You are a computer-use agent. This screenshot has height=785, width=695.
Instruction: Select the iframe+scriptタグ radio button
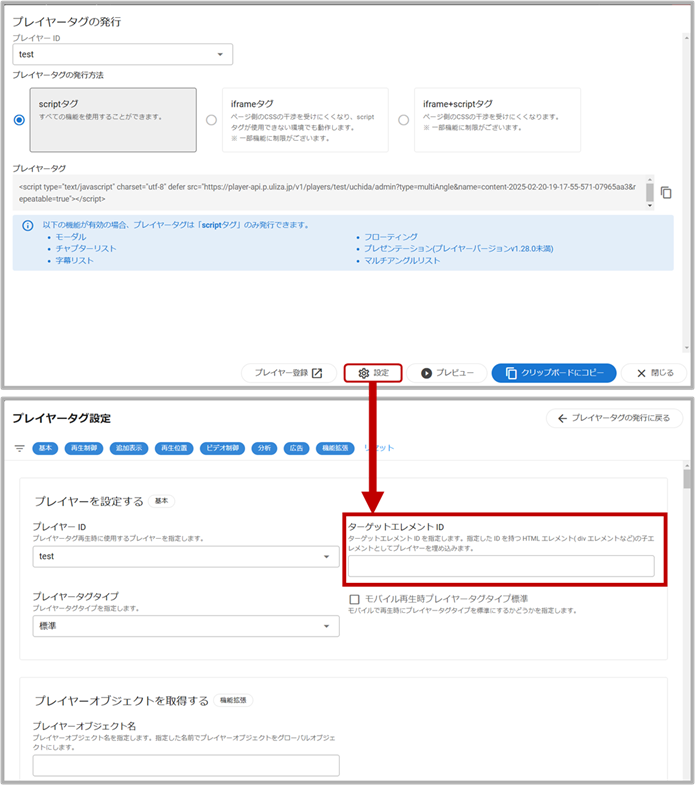click(x=404, y=120)
